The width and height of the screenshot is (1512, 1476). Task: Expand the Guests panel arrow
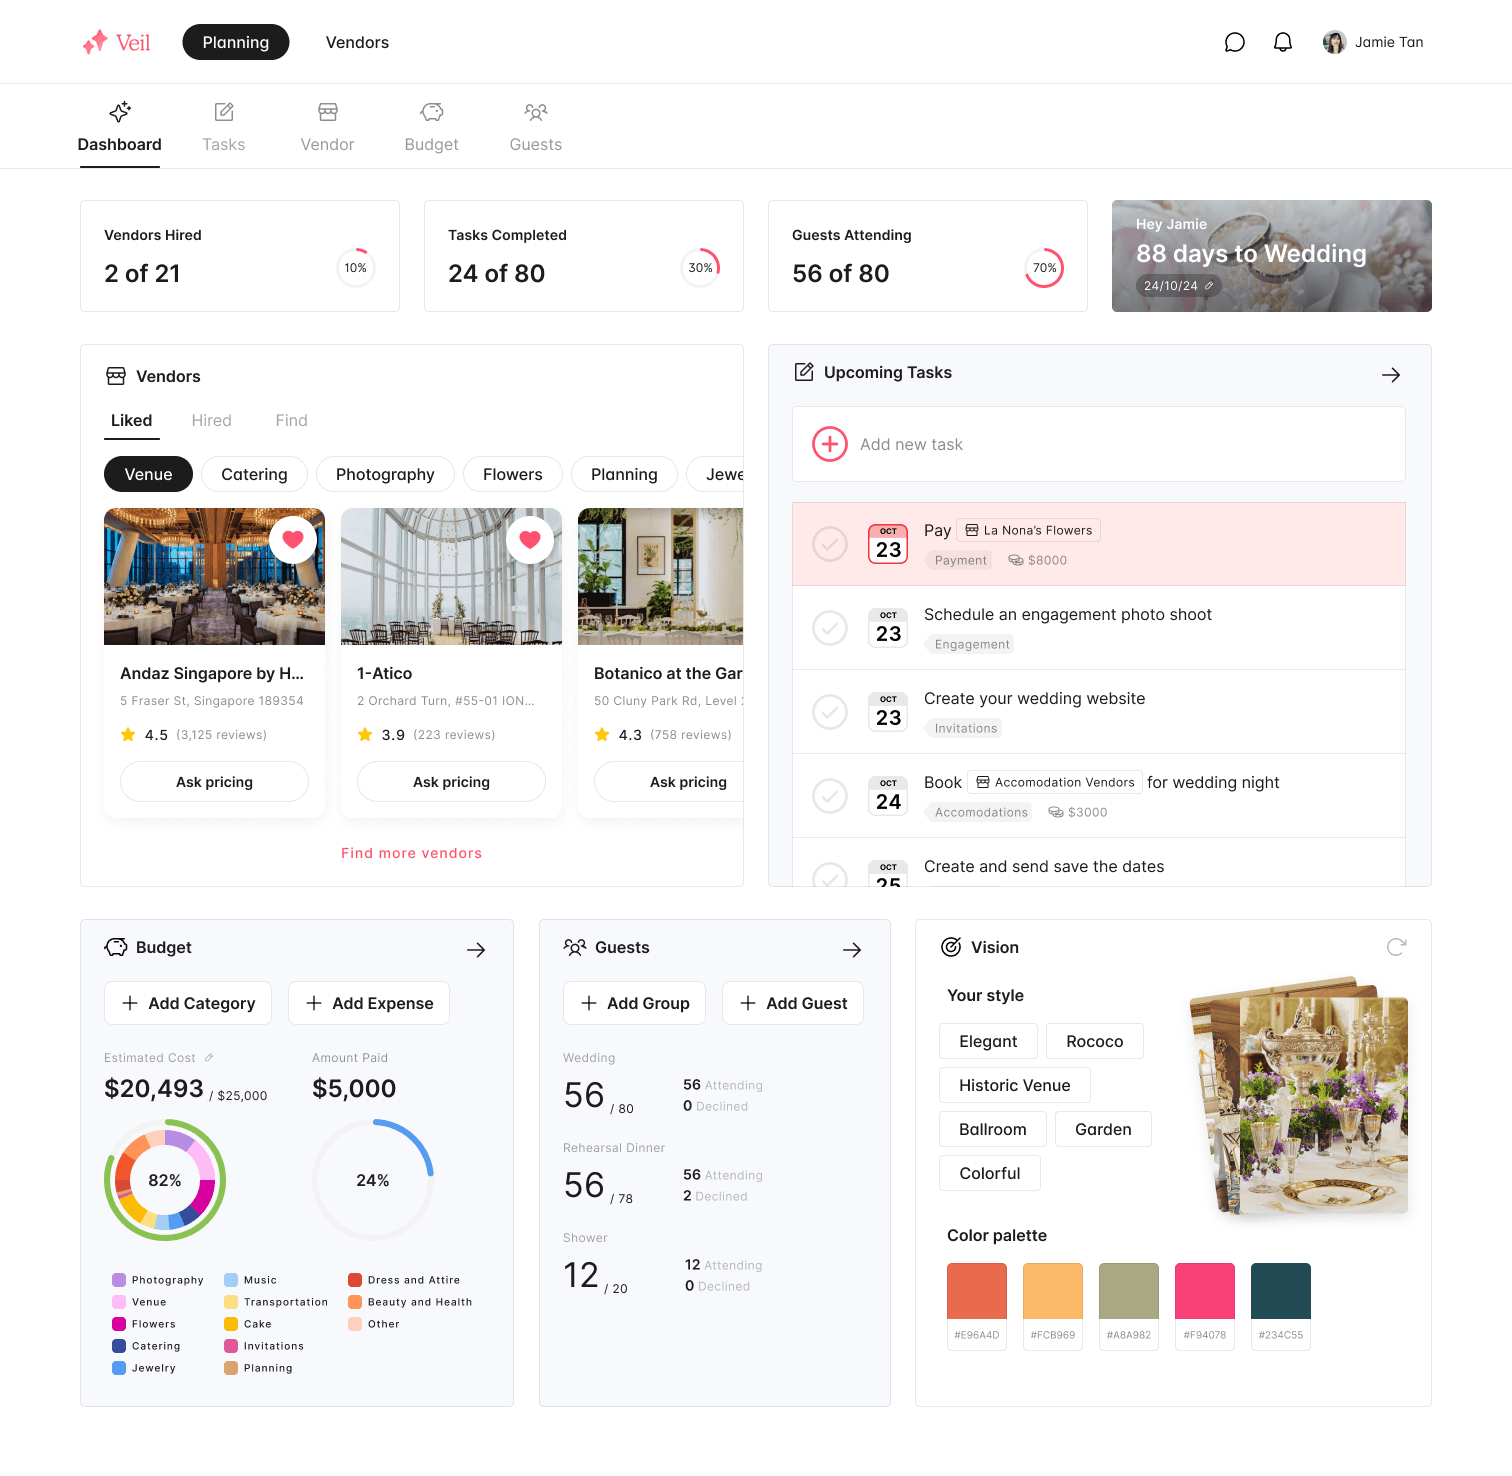tap(852, 950)
